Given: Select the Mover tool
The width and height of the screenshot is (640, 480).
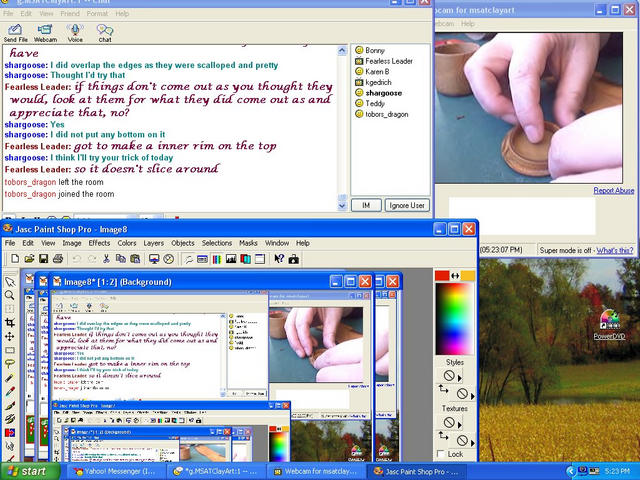Looking at the screenshot, I should [10, 337].
